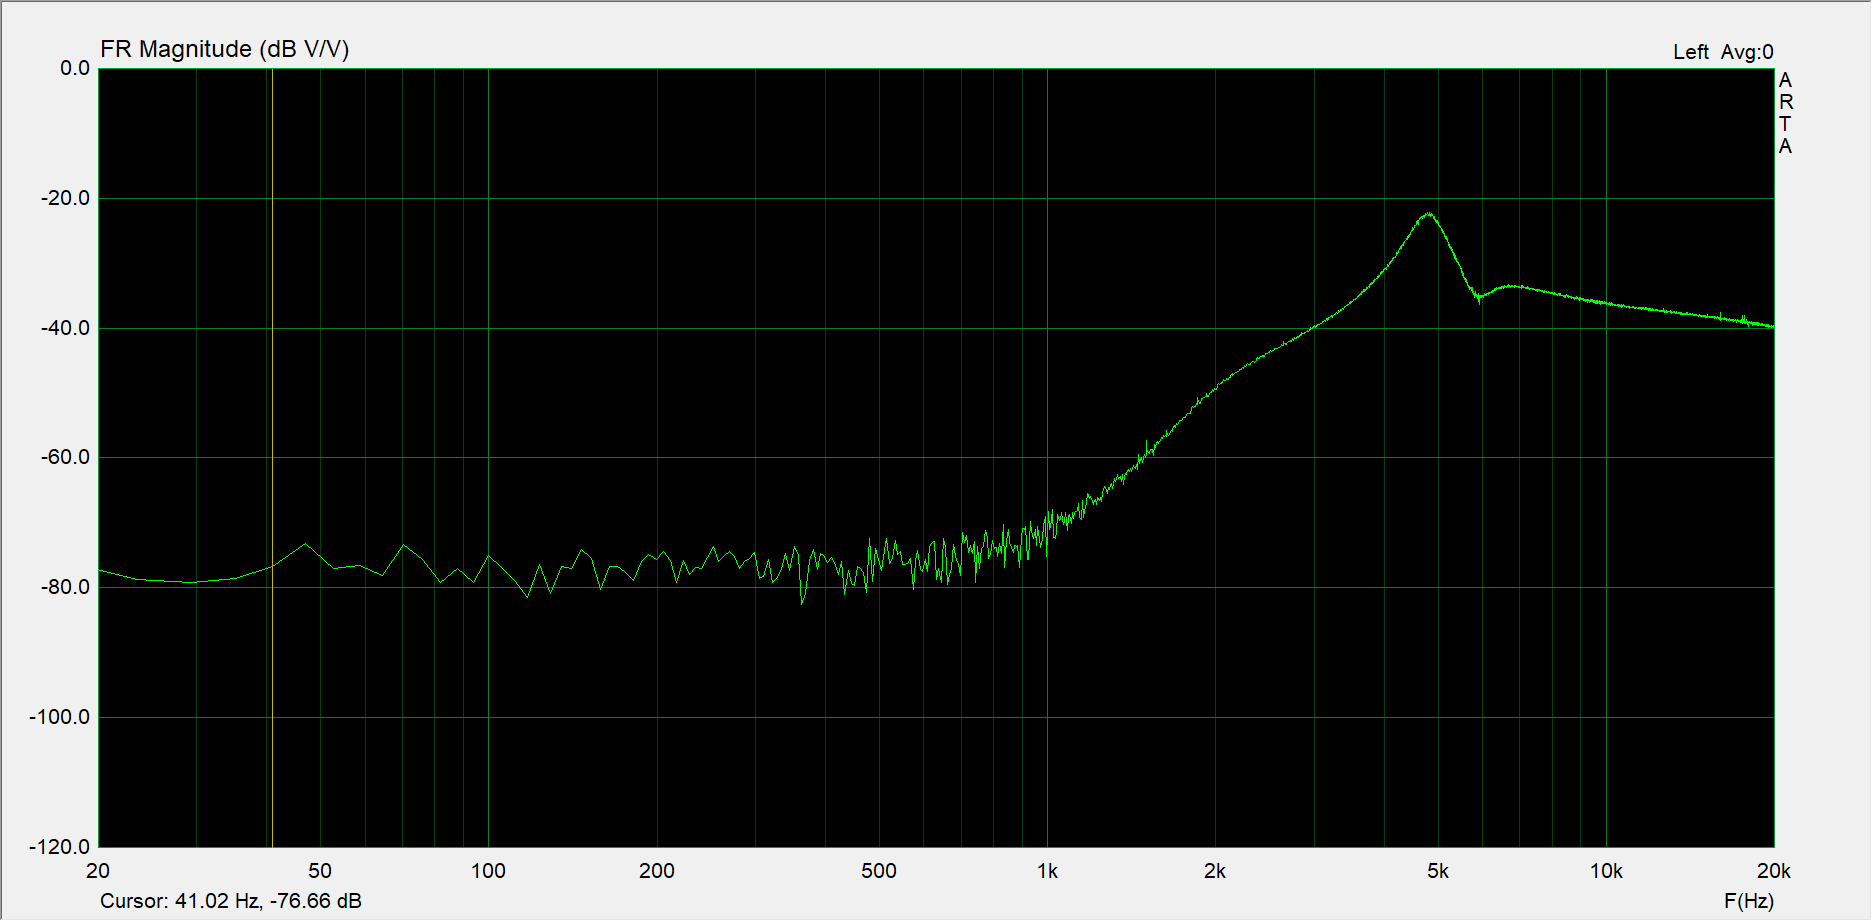Image resolution: width=1872 pixels, height=921 pixels.
Task: Click the vertical ARTA logo text
Action: [1785, 113]
